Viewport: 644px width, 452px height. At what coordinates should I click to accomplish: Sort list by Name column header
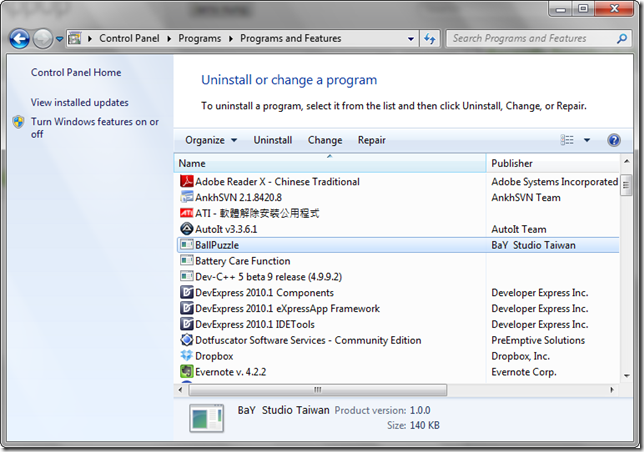[x=330, y=163]
